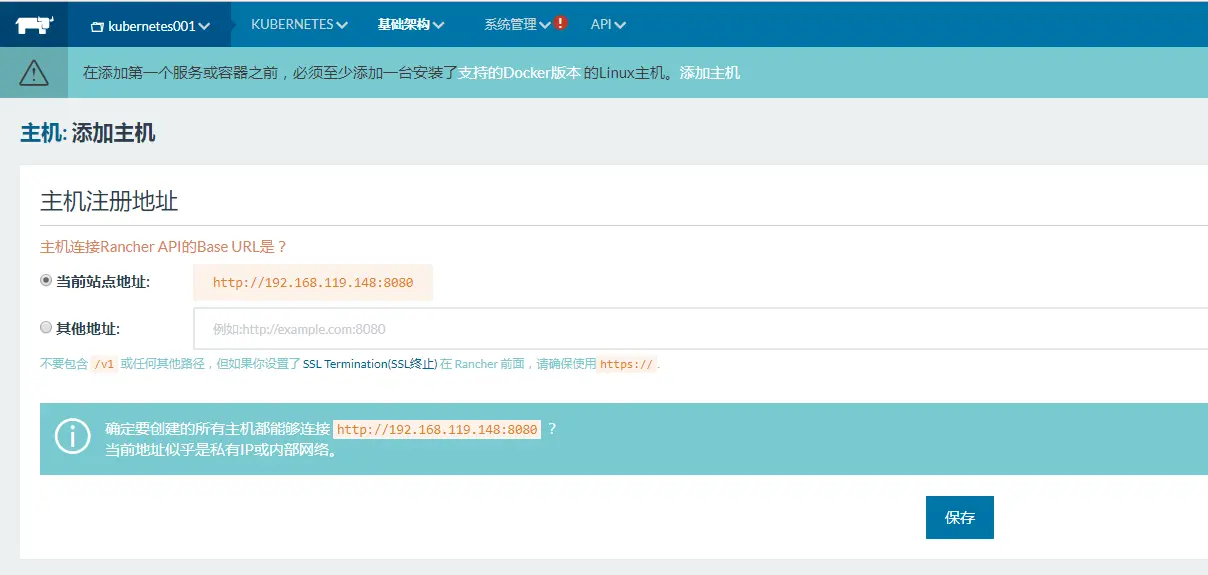Open the 基础架构 menu
The width and height of the screenshot is (1208, 575).
(x=411, y=24)
